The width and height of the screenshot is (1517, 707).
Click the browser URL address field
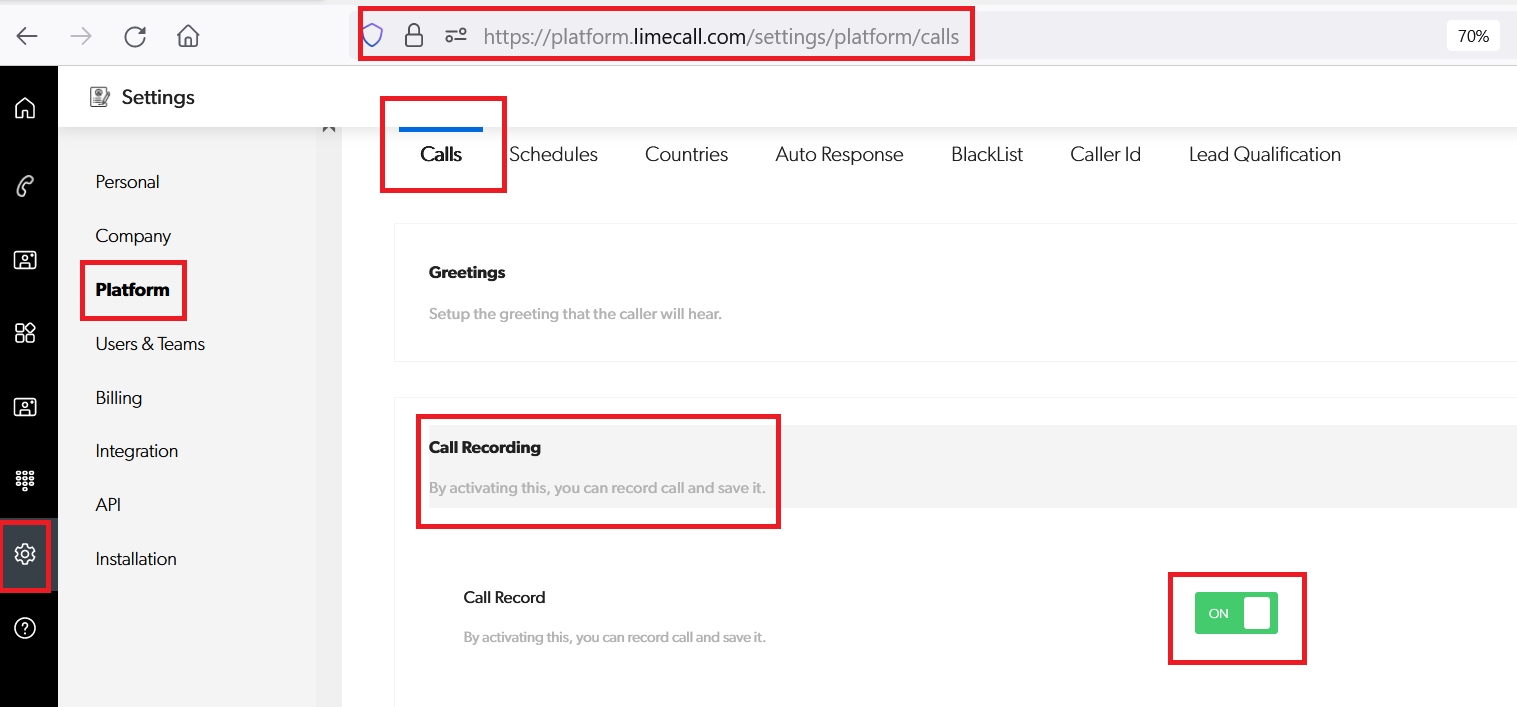720,37
